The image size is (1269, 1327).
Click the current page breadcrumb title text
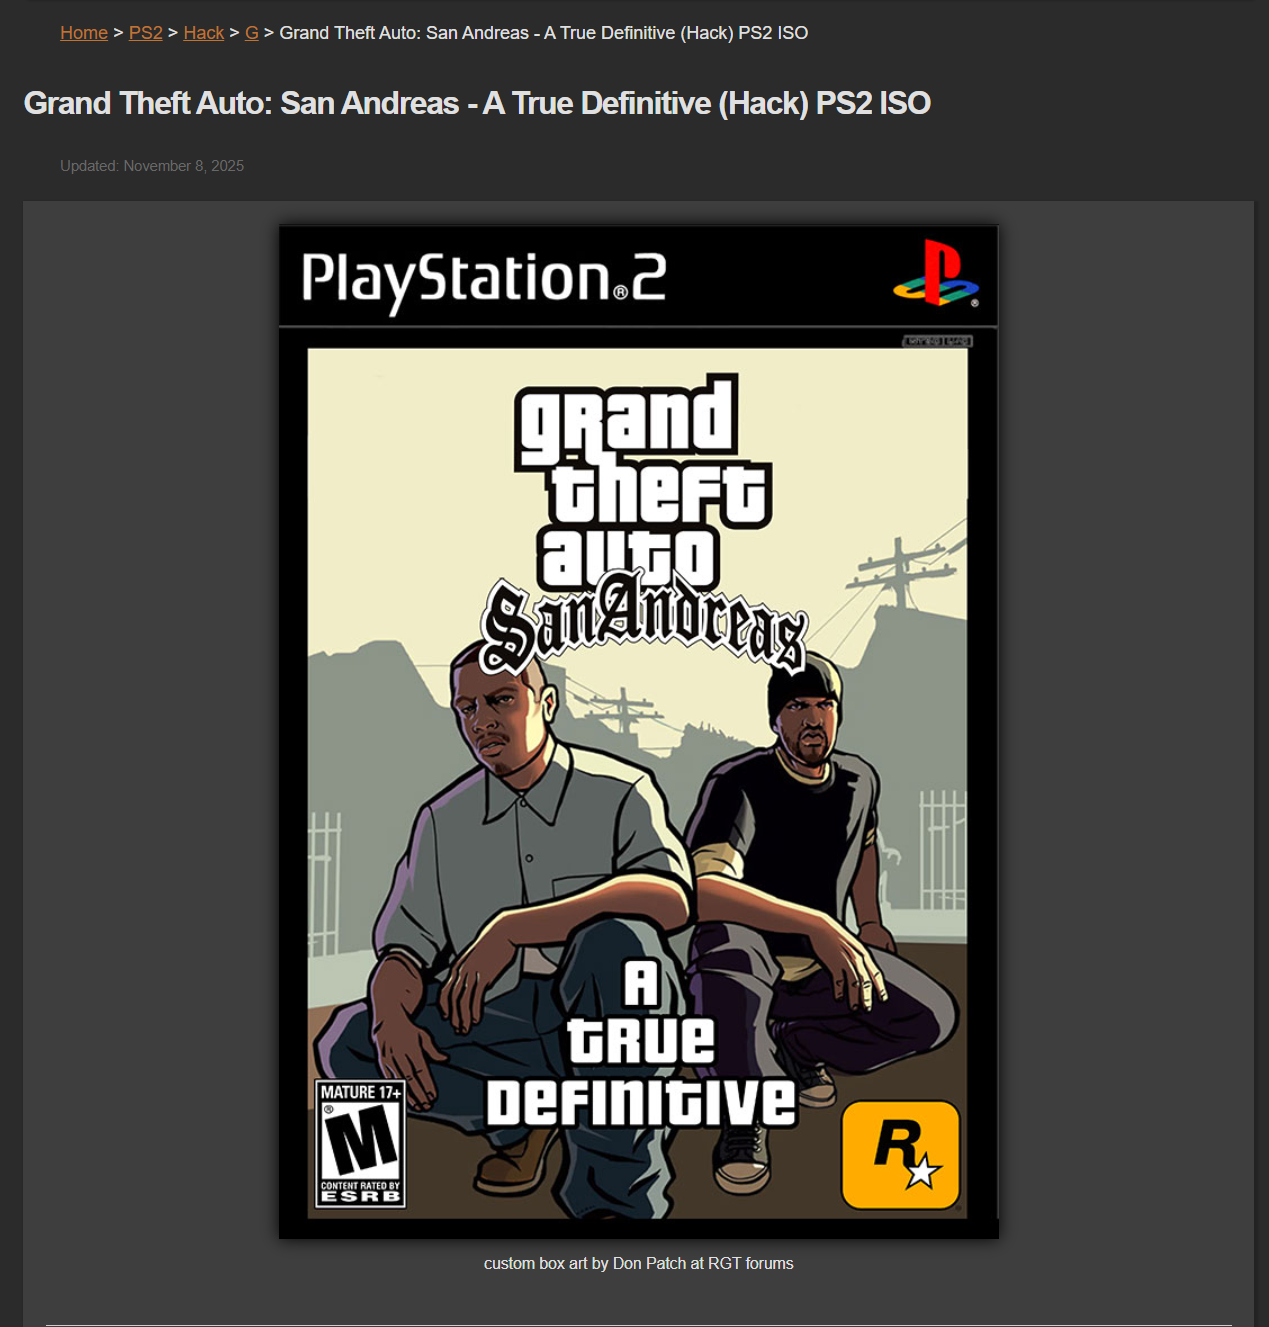(x=544, y=33)
